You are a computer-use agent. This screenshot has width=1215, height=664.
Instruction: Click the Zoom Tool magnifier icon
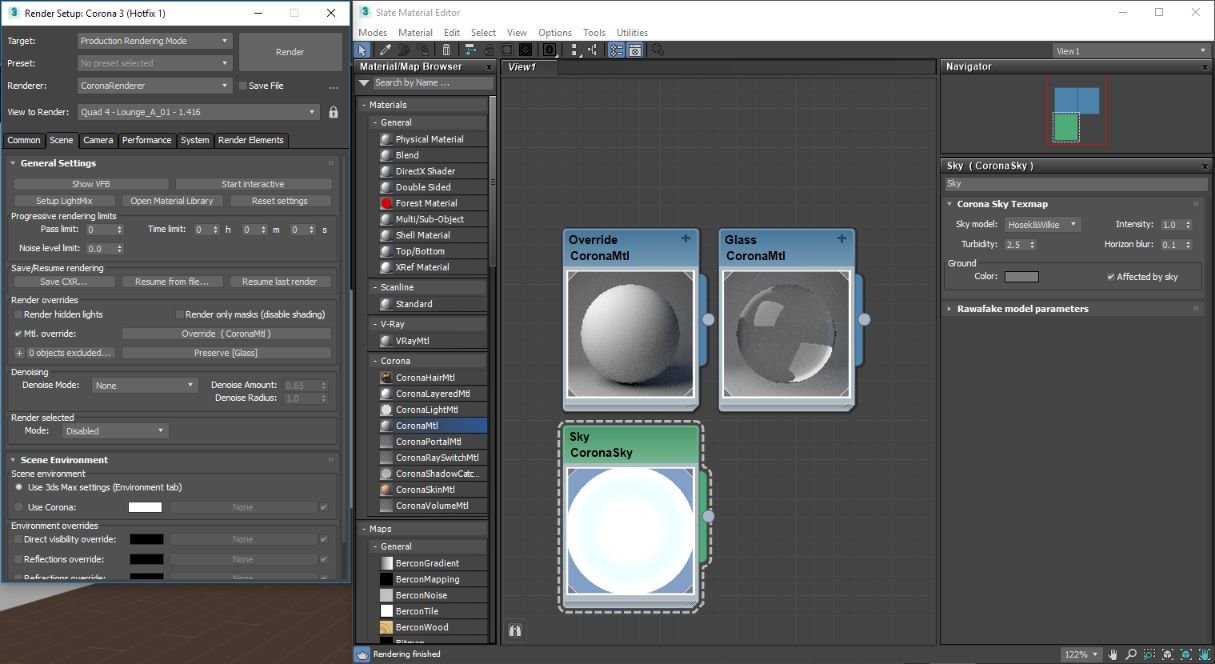(1130, 655)
